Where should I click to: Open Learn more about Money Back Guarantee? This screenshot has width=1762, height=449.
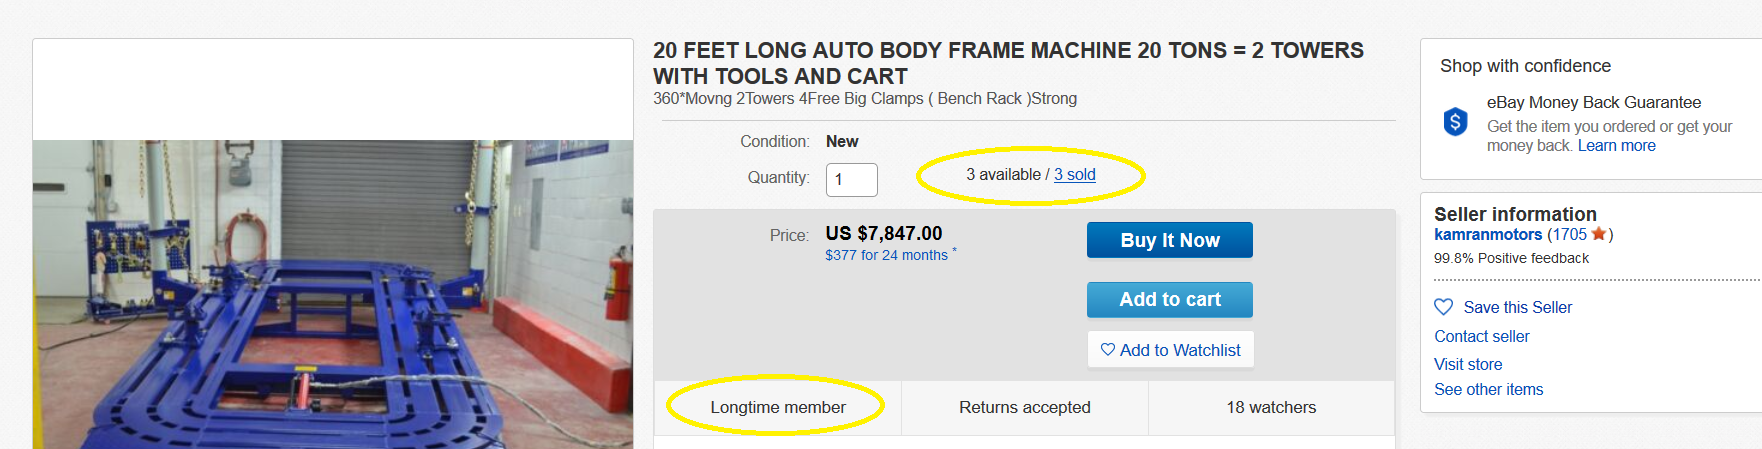tap(1617, 146)
